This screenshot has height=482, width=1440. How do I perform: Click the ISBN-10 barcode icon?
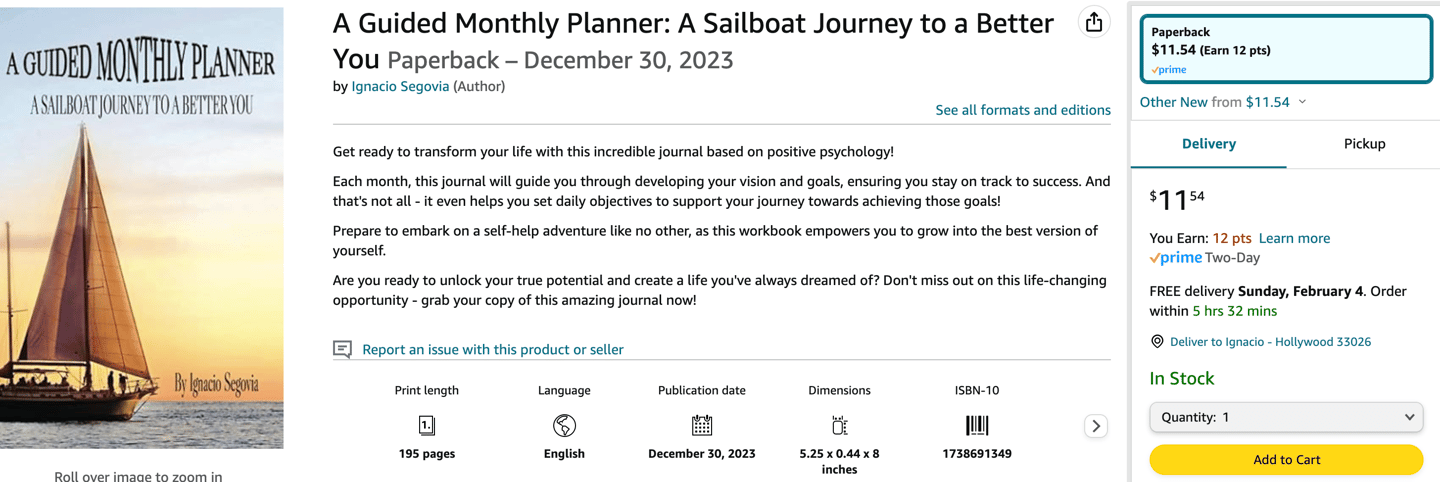(977, 426)
